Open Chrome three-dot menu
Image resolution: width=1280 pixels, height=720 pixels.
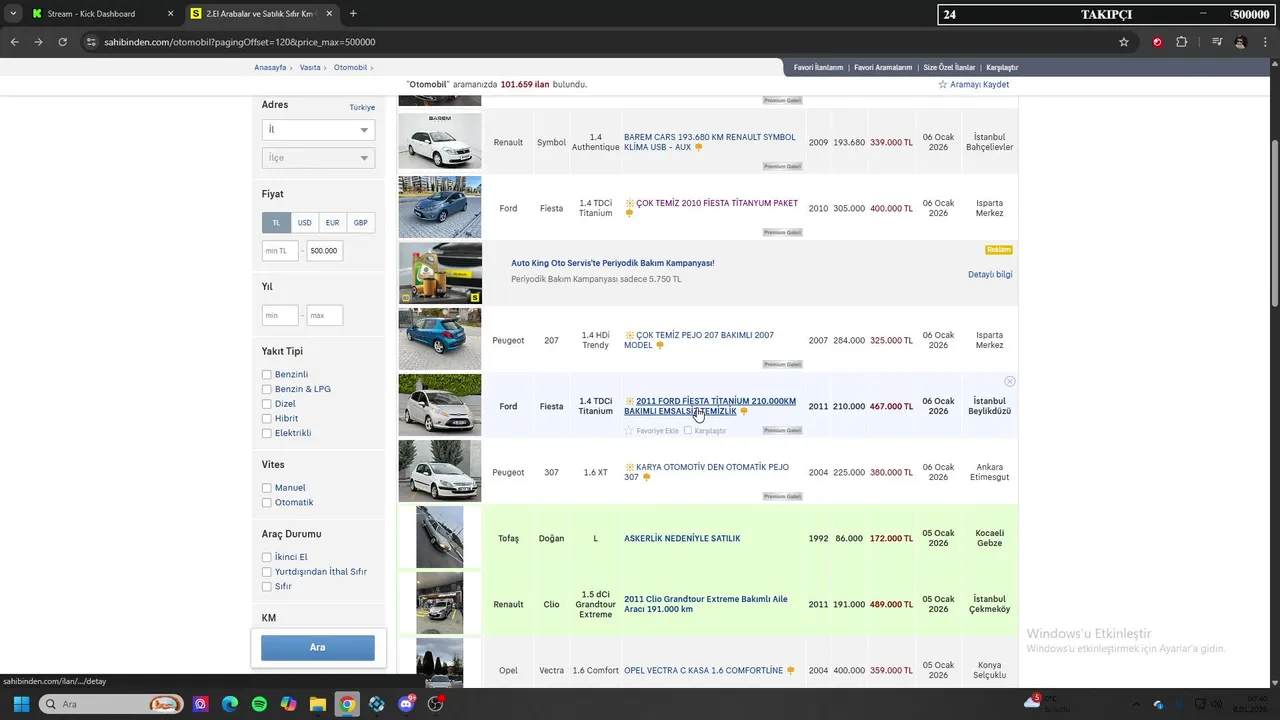[1263, 42]
